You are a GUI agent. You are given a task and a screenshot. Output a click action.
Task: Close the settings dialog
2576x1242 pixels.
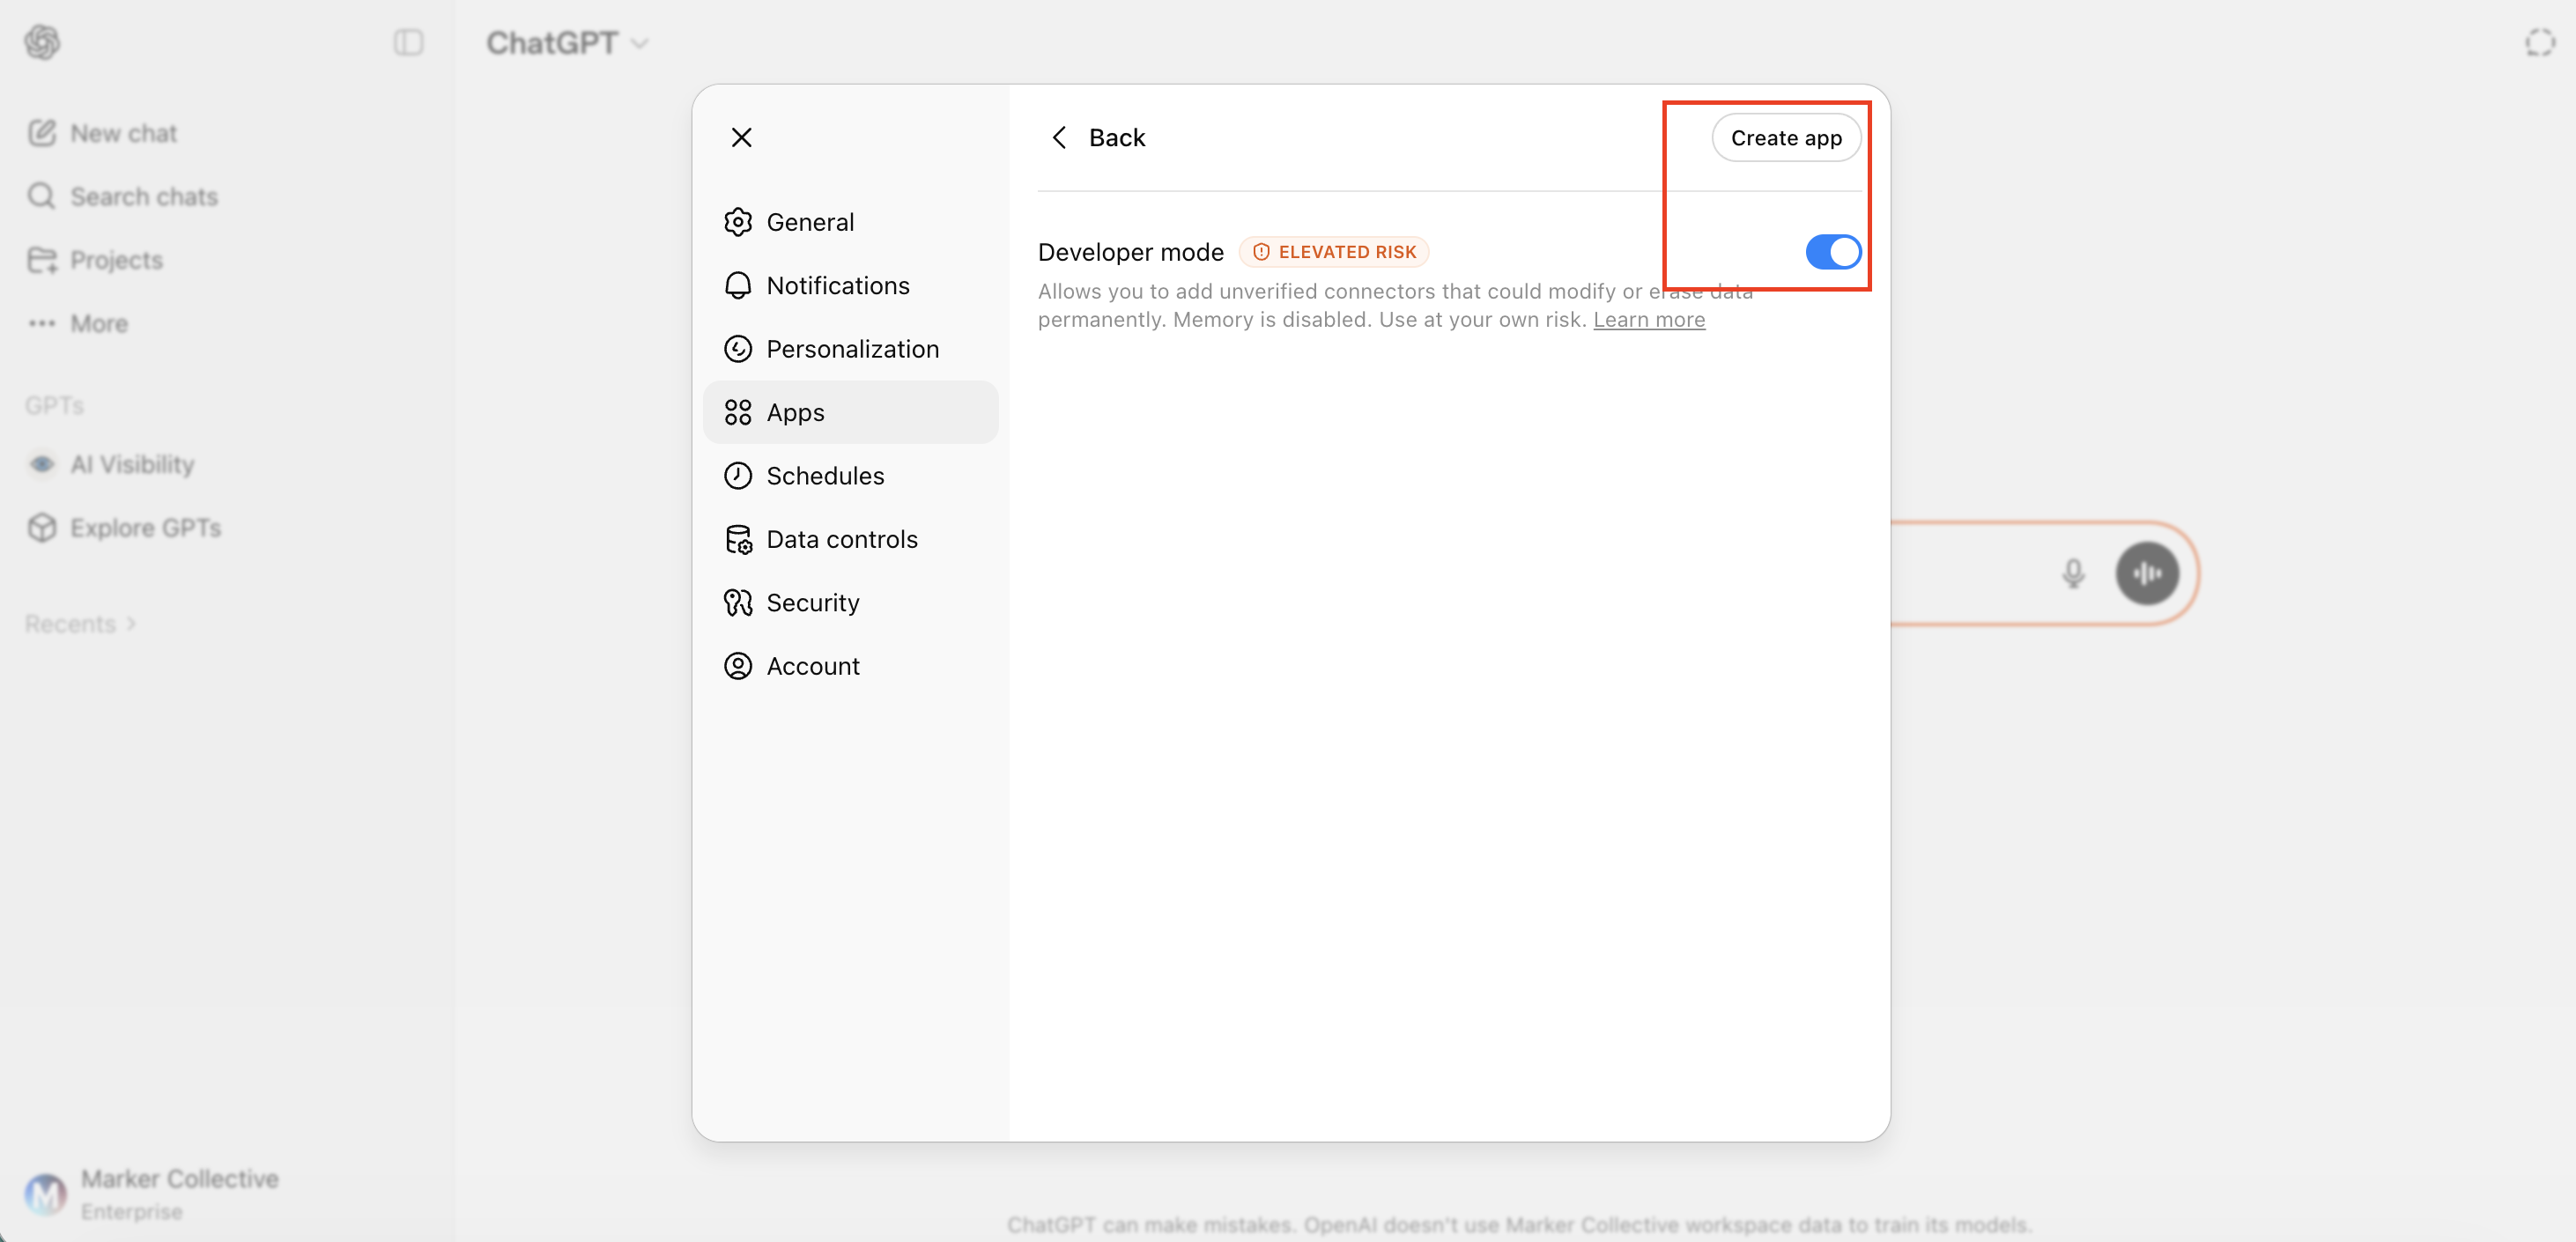pos(741,138)
